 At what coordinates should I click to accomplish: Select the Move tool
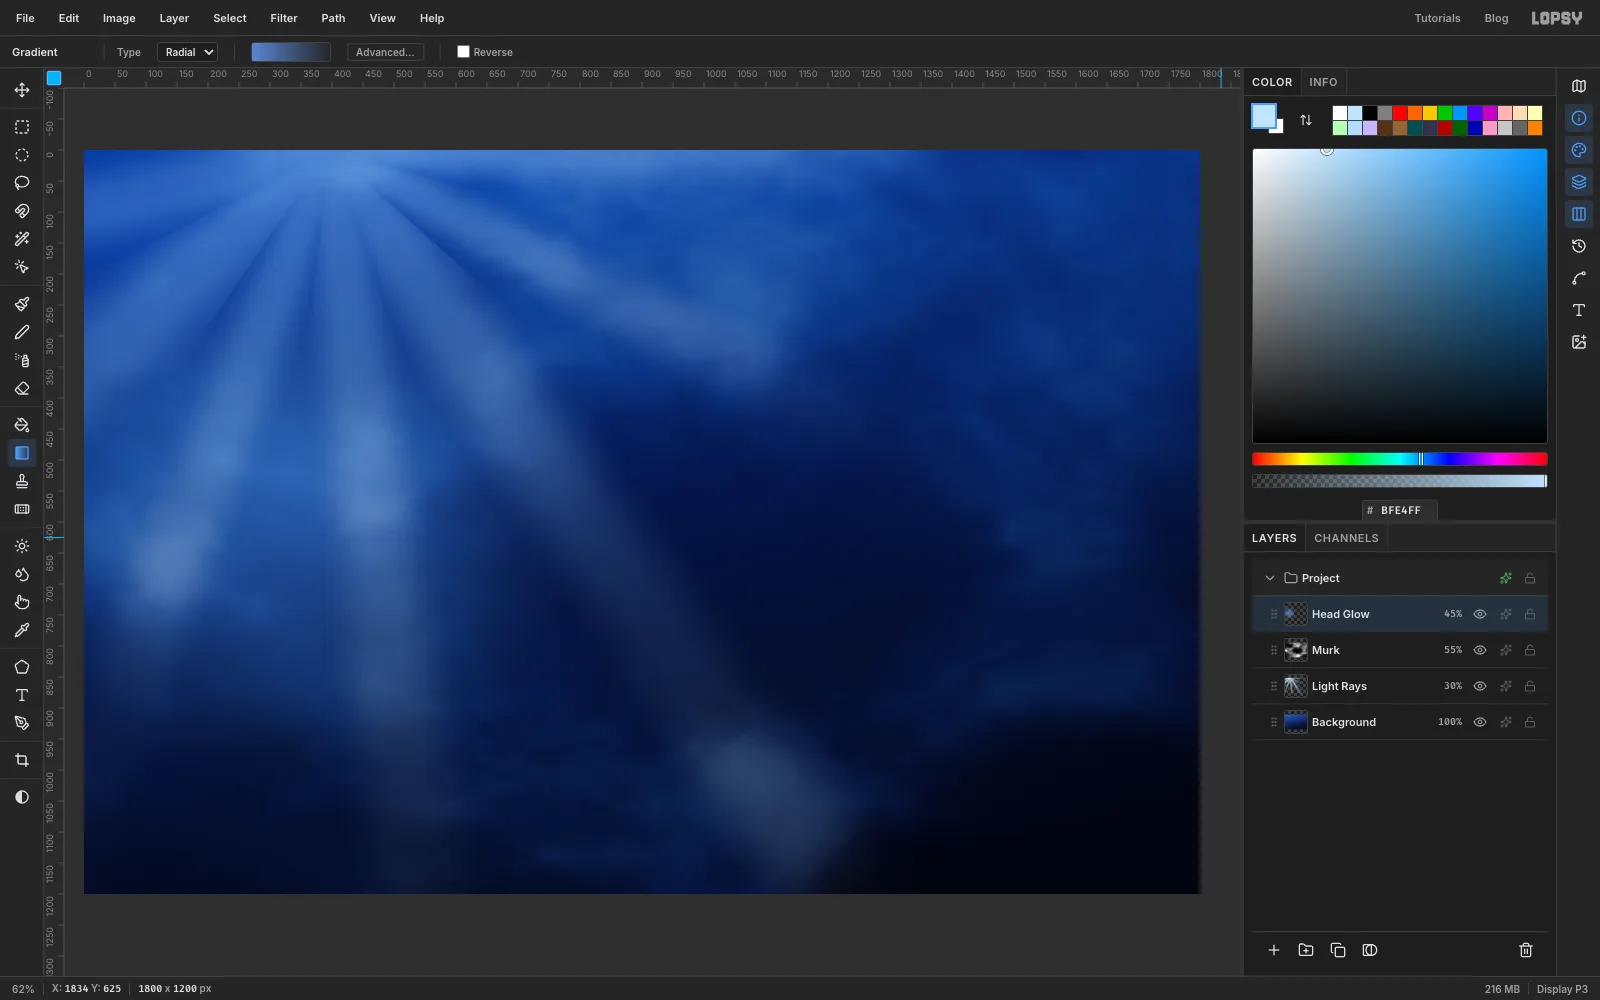pyautogui.click(x=21, y=90)
